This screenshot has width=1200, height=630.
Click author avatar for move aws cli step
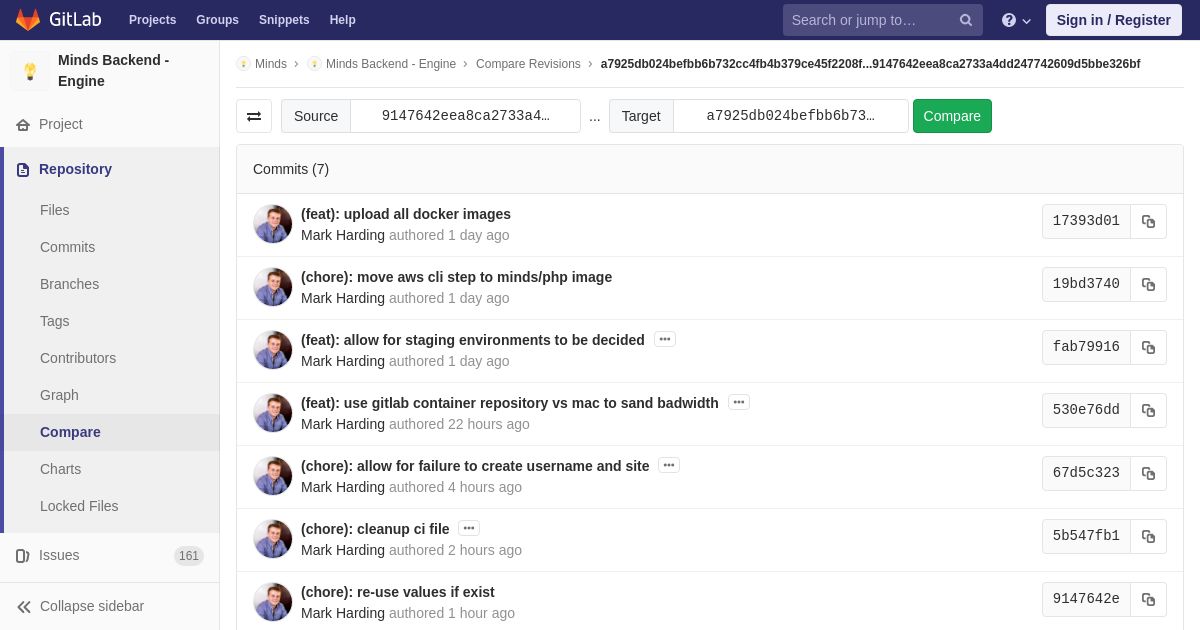tap(272, 287)
